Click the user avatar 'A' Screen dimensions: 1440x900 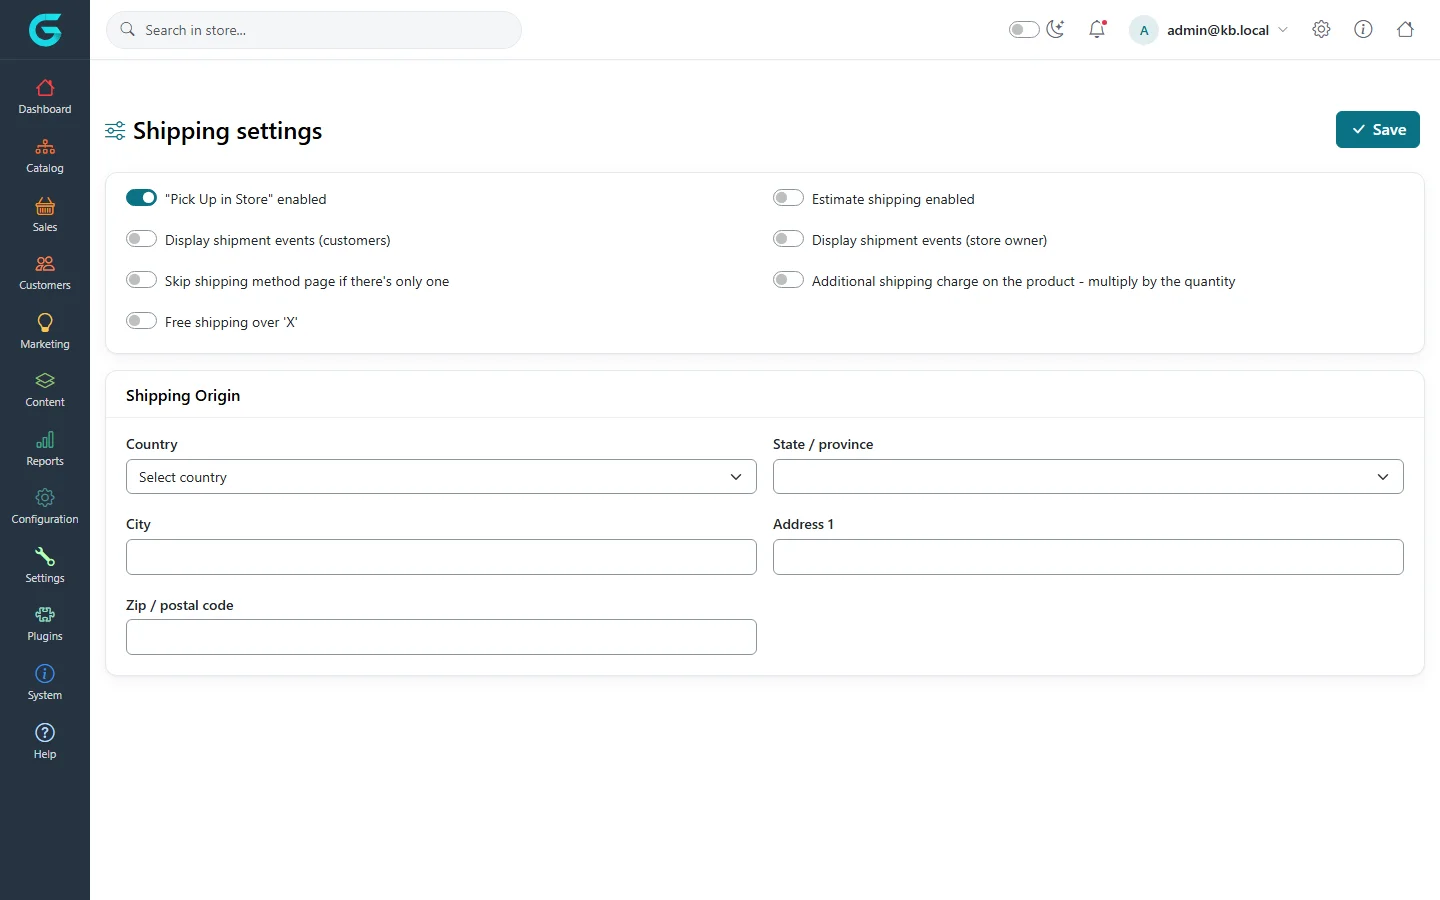1144,30
